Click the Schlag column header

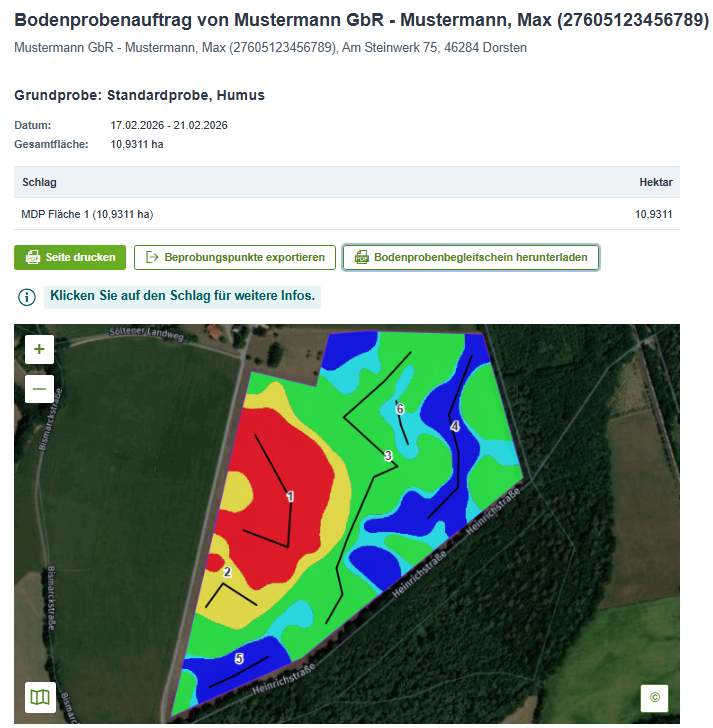(x=39, y=183)
